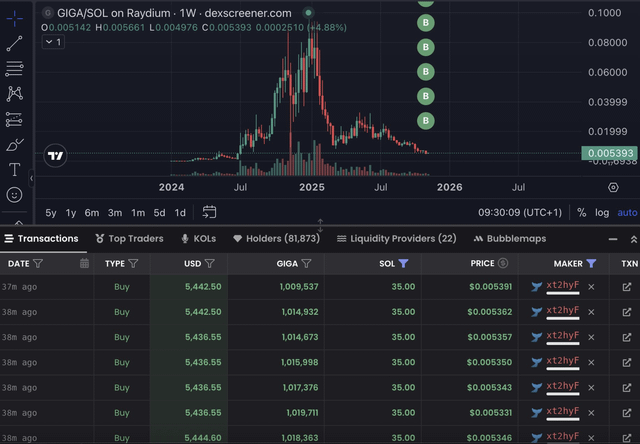Open chart settings gear icon
Viewport: 640px width, 444px height.
click(x=613, y=187)
